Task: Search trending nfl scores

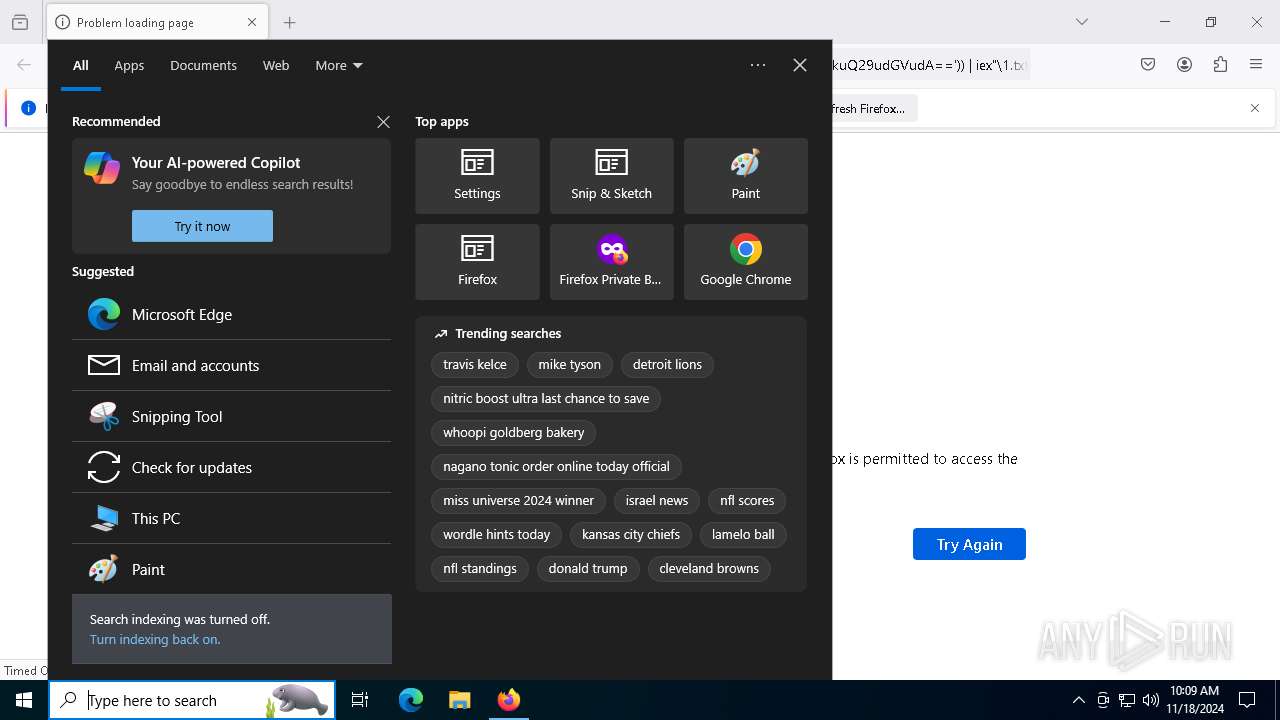Action: (x=747, y=500)
